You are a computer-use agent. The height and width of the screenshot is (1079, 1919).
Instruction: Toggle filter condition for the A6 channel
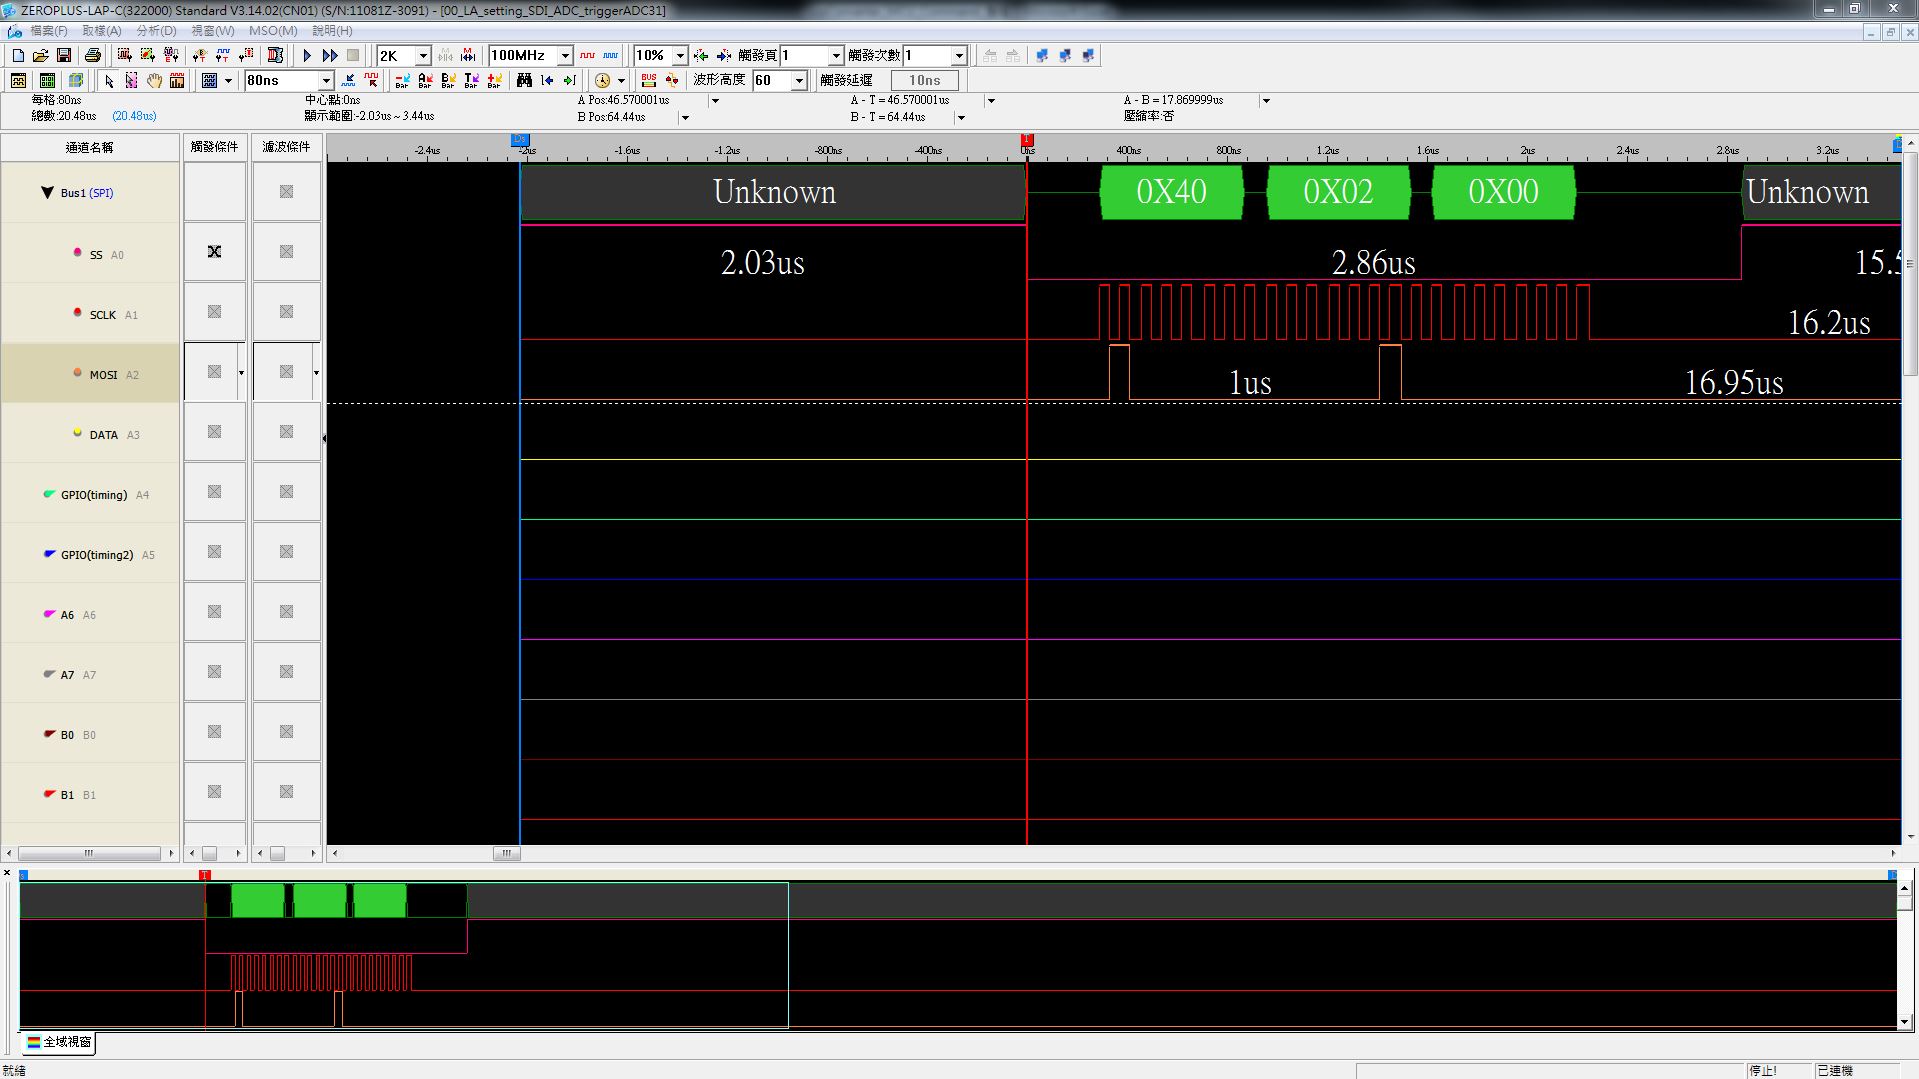point(286,612)
